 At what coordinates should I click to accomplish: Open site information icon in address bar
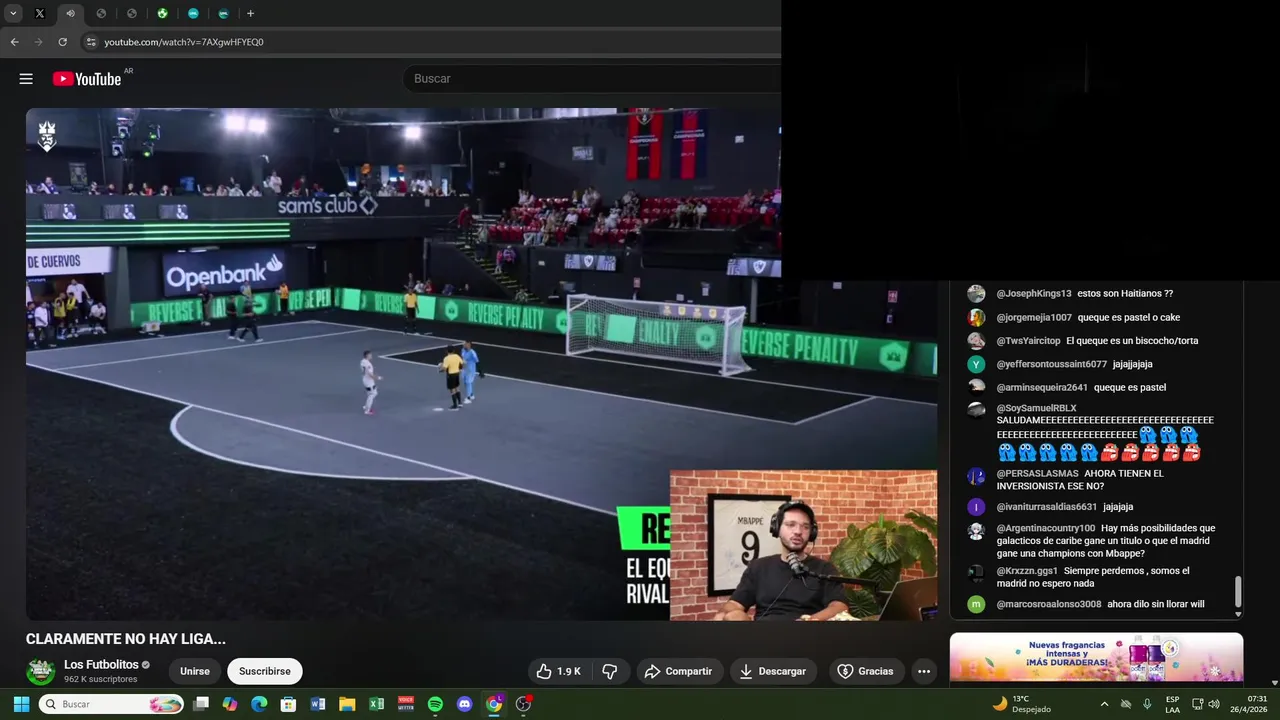(91, 42)
